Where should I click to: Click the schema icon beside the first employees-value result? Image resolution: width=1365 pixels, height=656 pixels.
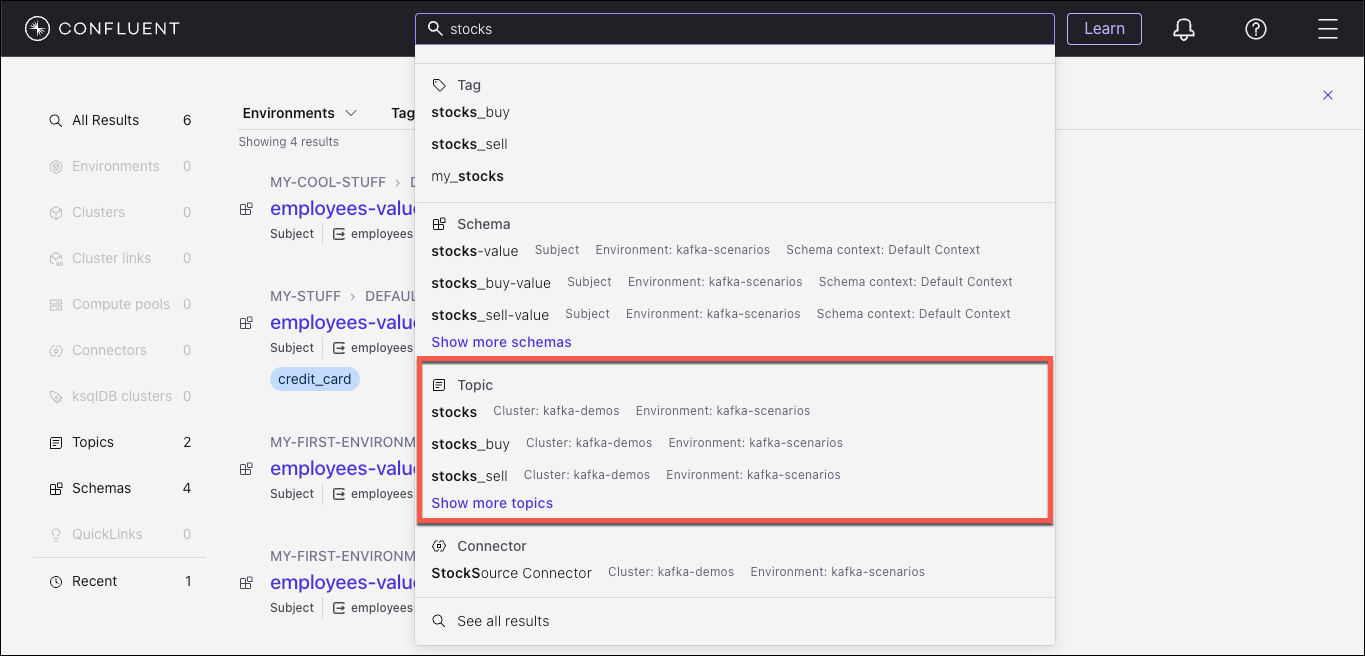(x=246, y=209)
